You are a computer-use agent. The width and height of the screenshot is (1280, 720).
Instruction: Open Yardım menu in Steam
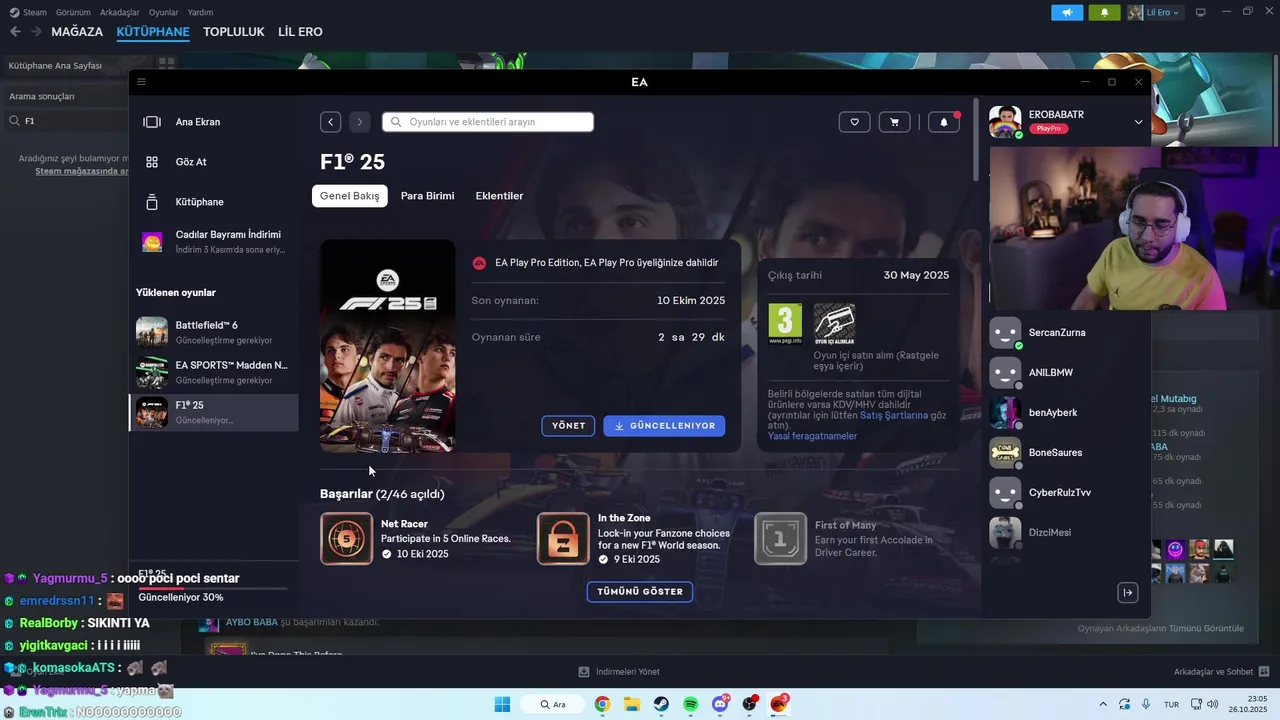point(200,12)
